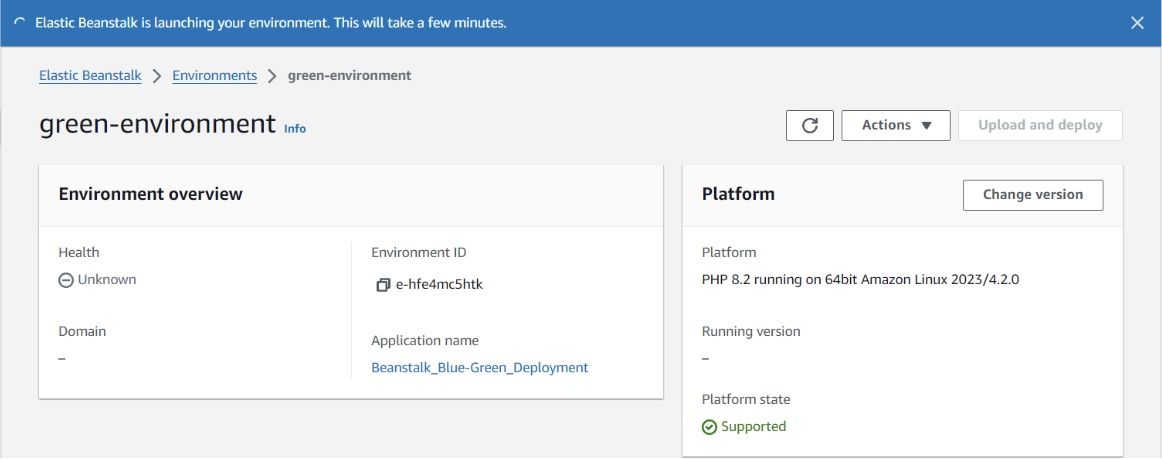Go to the Elastic Beanstalk breadcrumb link
This screenshot has height=460, width=1162.
(x=90, y=75)
